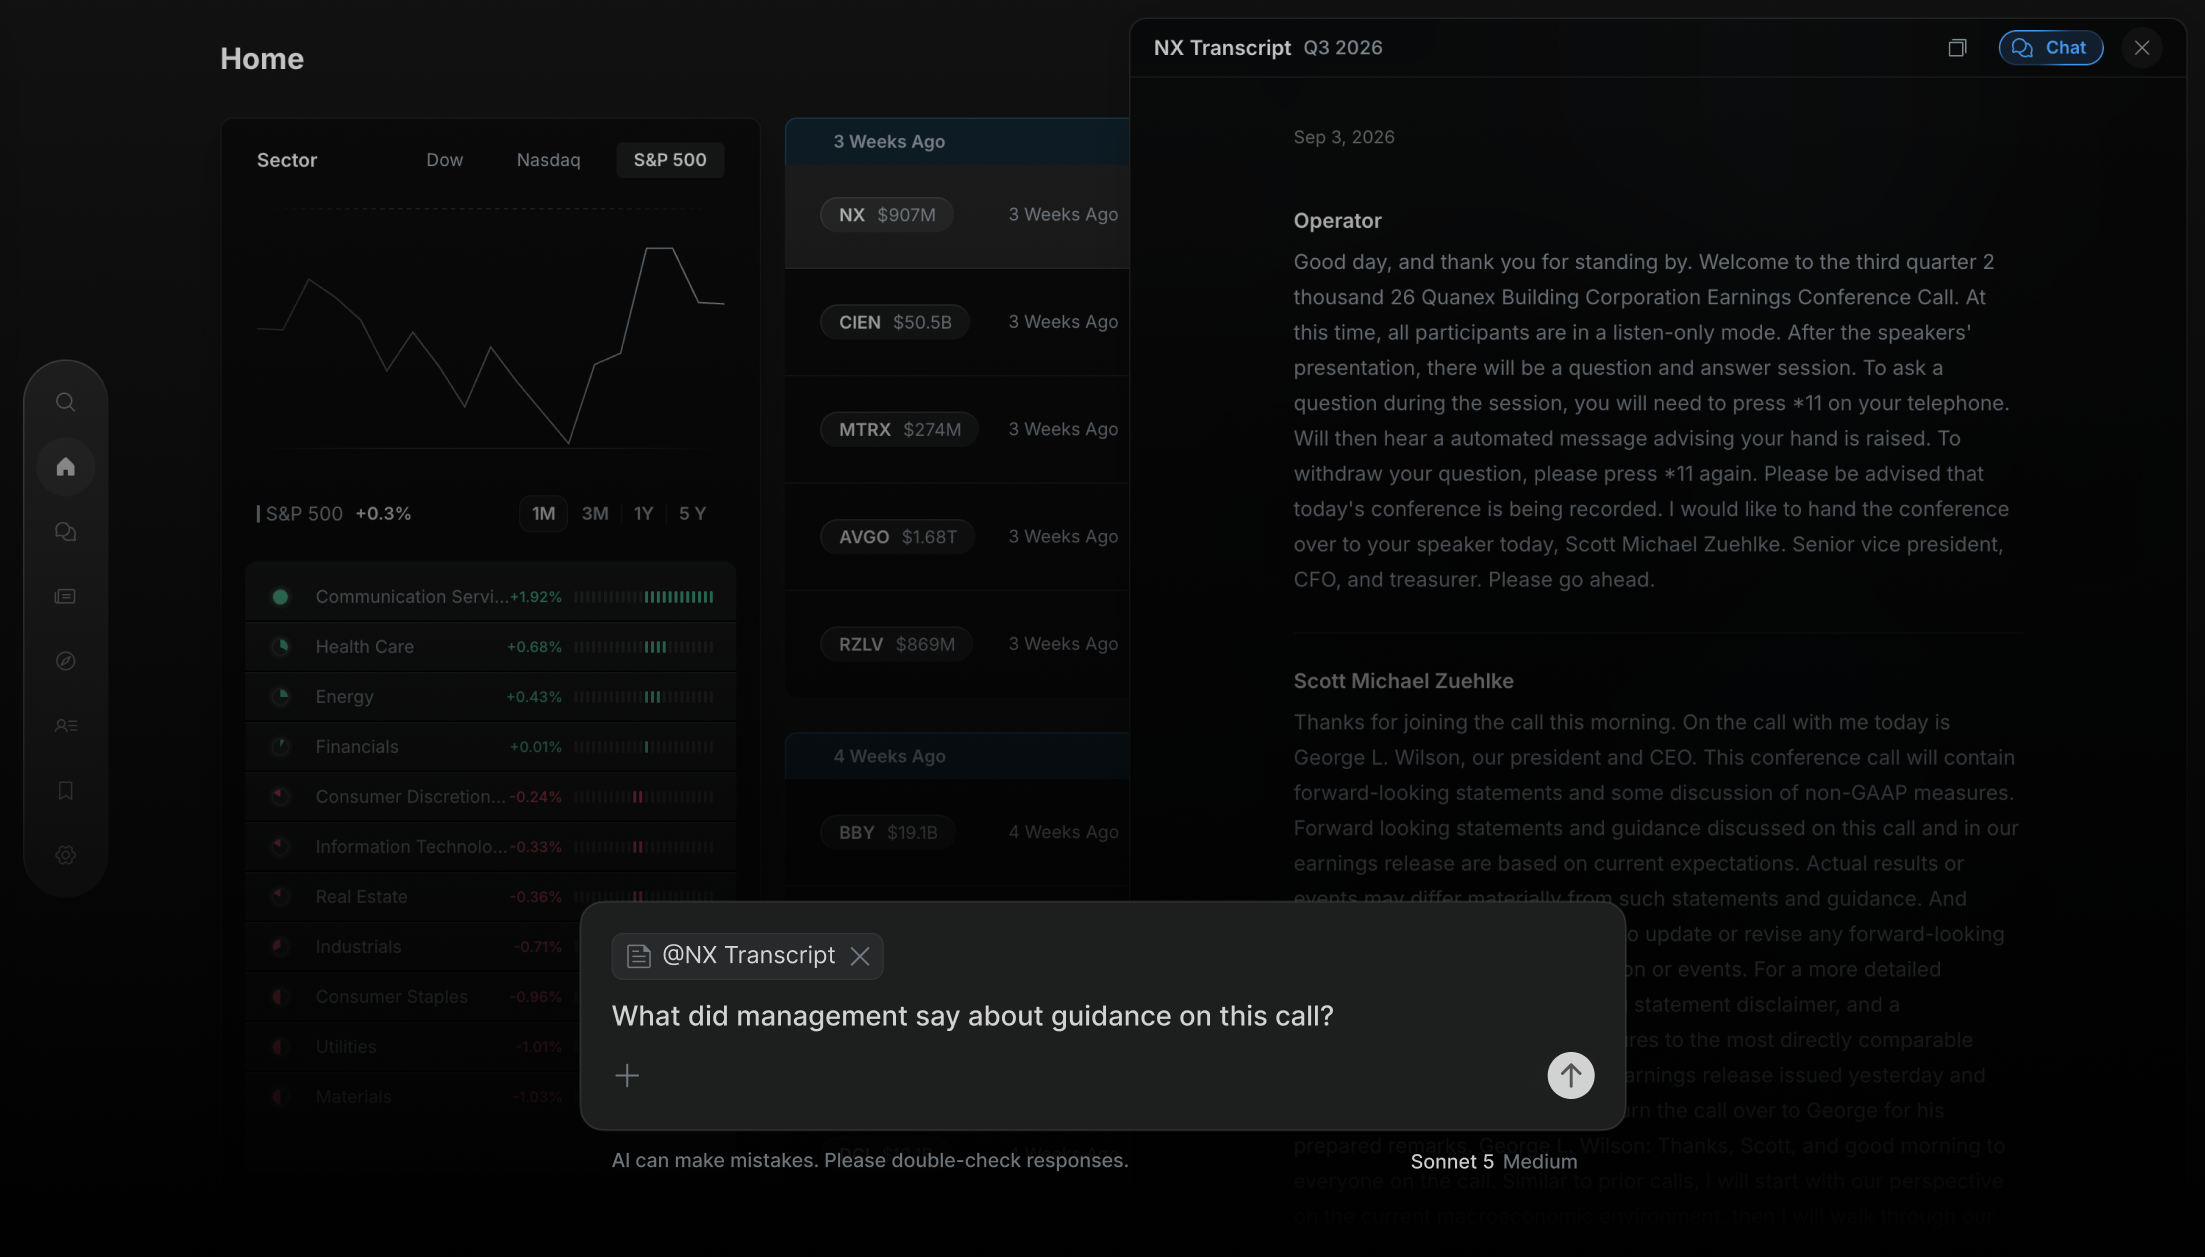Open the search icon in the sidebar
The image size is (2205, 1257).
click(65, 402)
